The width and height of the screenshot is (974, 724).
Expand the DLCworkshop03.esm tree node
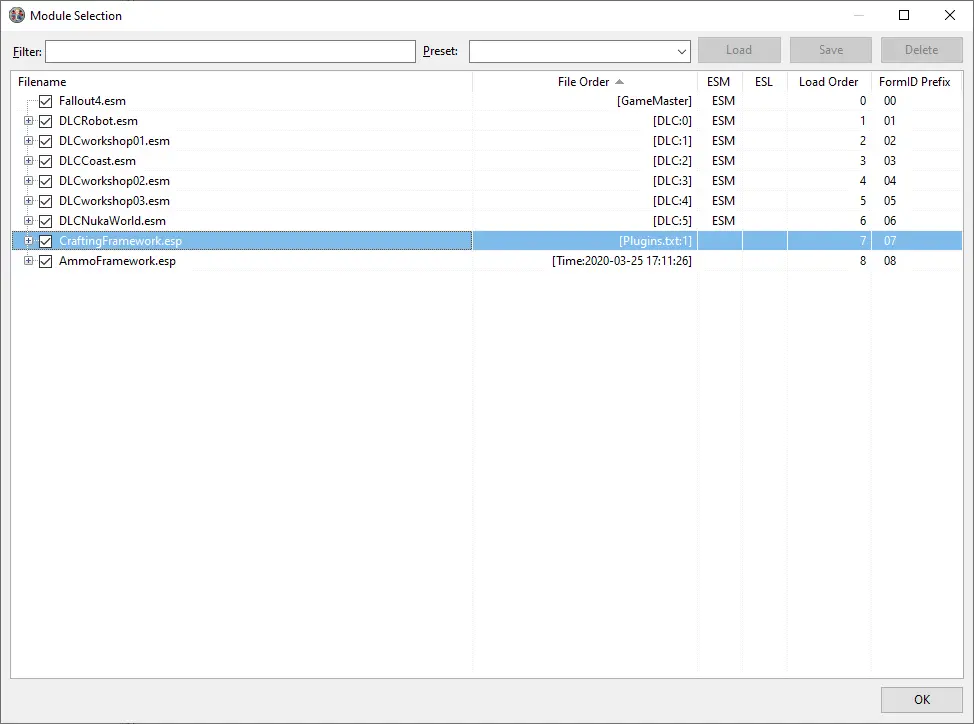pos(29,200)
